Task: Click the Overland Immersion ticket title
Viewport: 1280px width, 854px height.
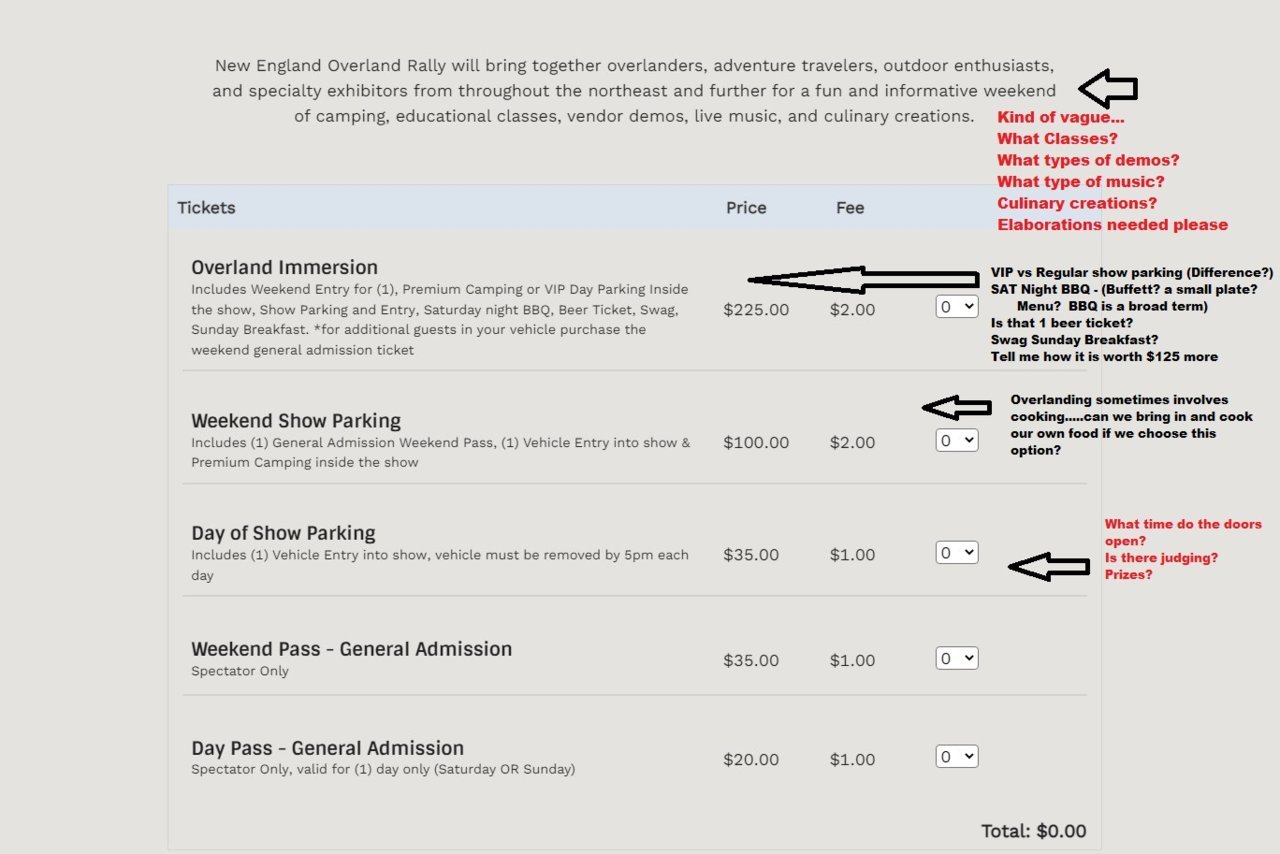Action: coord(285,267)
